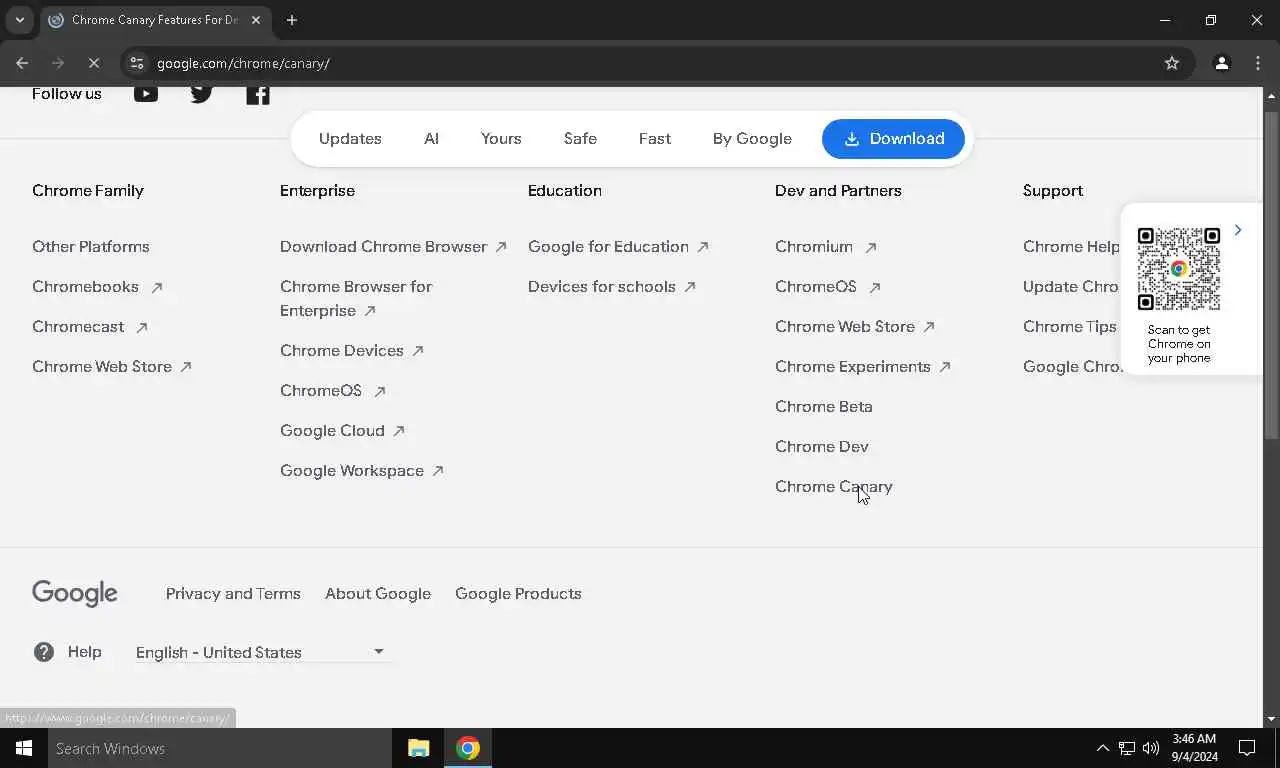The width and height of the screenshot is (1280, 768).
Task: Open the Chrome Experiments link
Action: pos(862,367)
